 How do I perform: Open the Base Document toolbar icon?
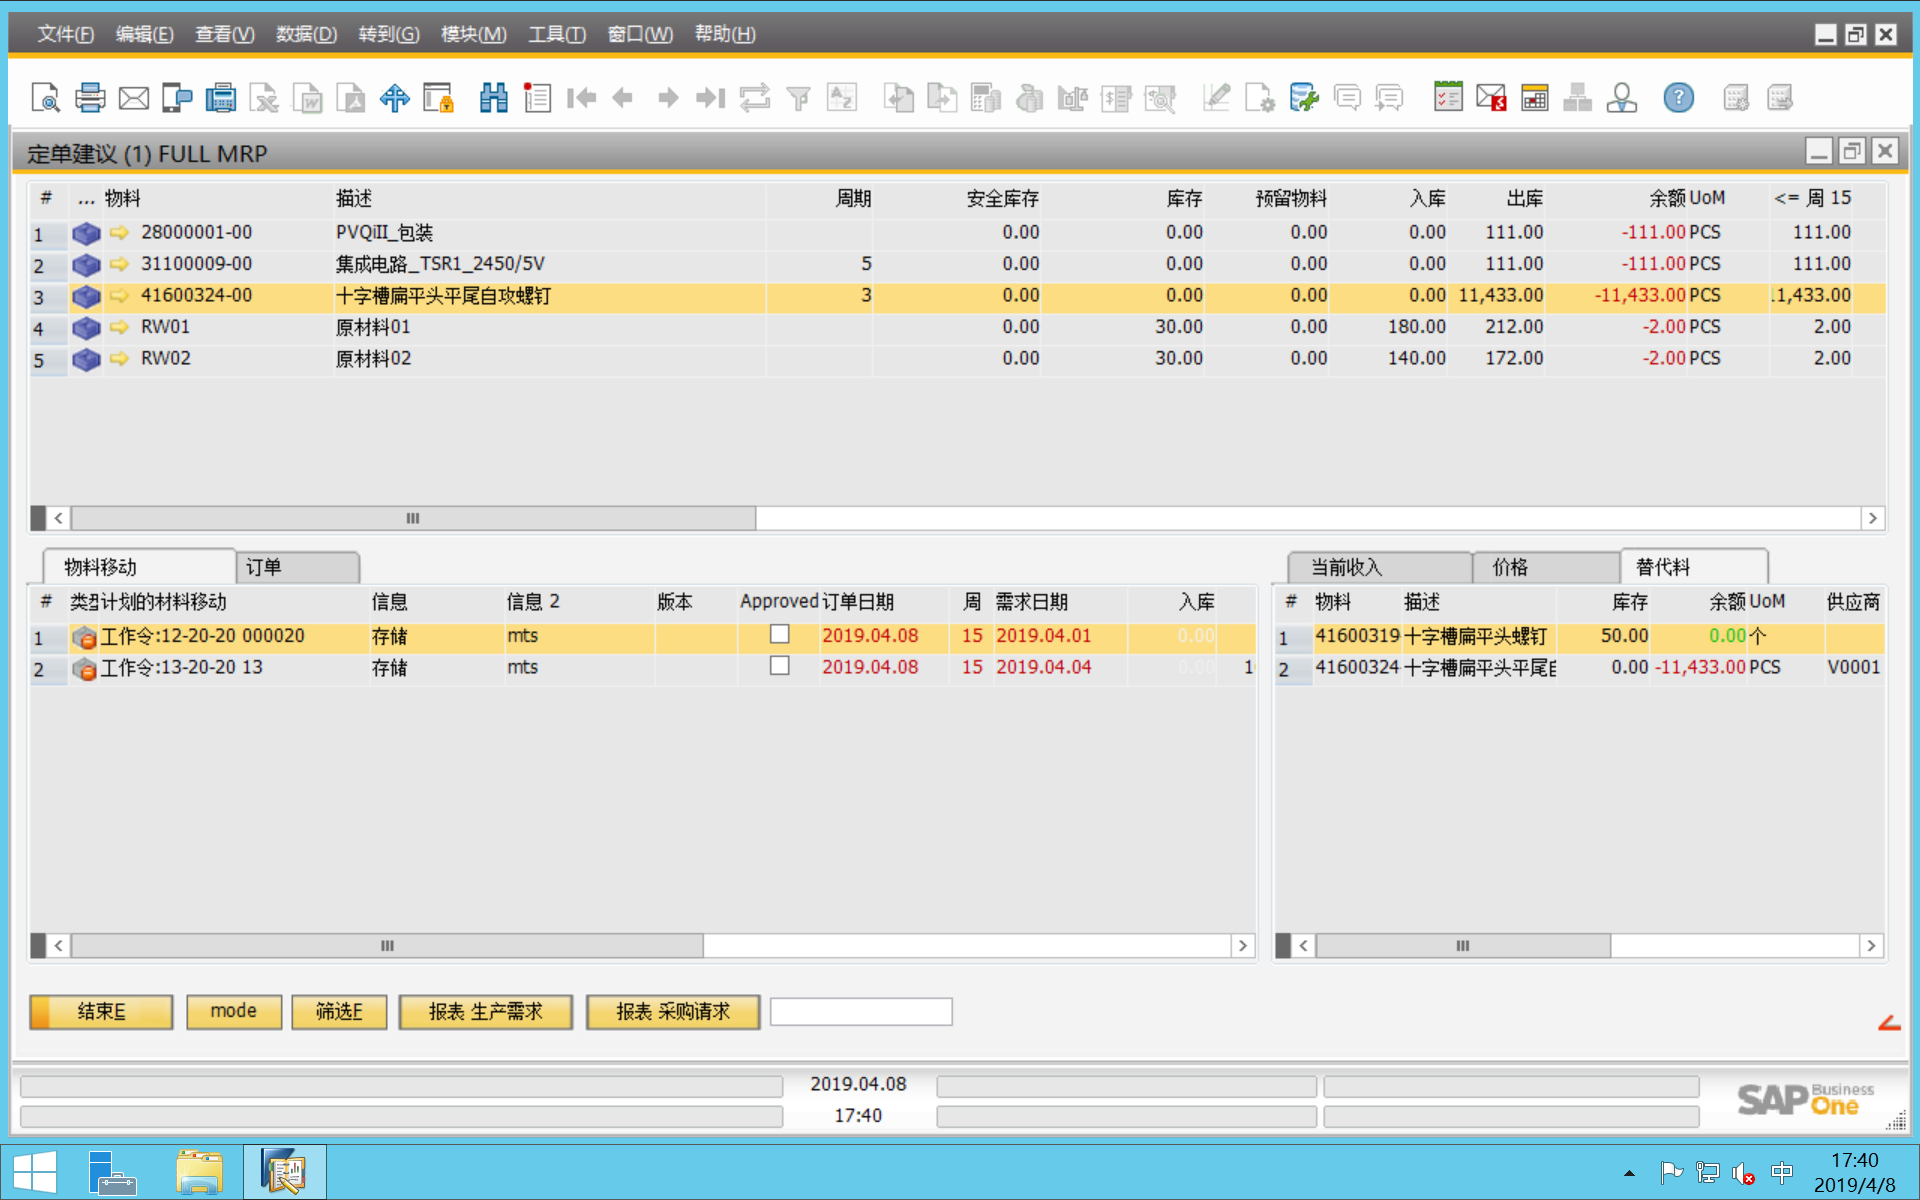(898, 98)
